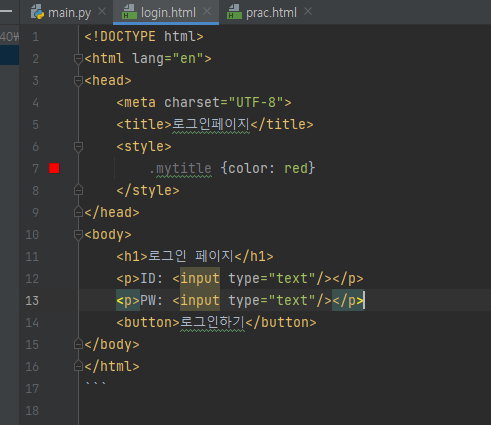Click the highlighted input tag on line 13
The width and height of the screenshot is (491, 425).
(x=200, y=301)
